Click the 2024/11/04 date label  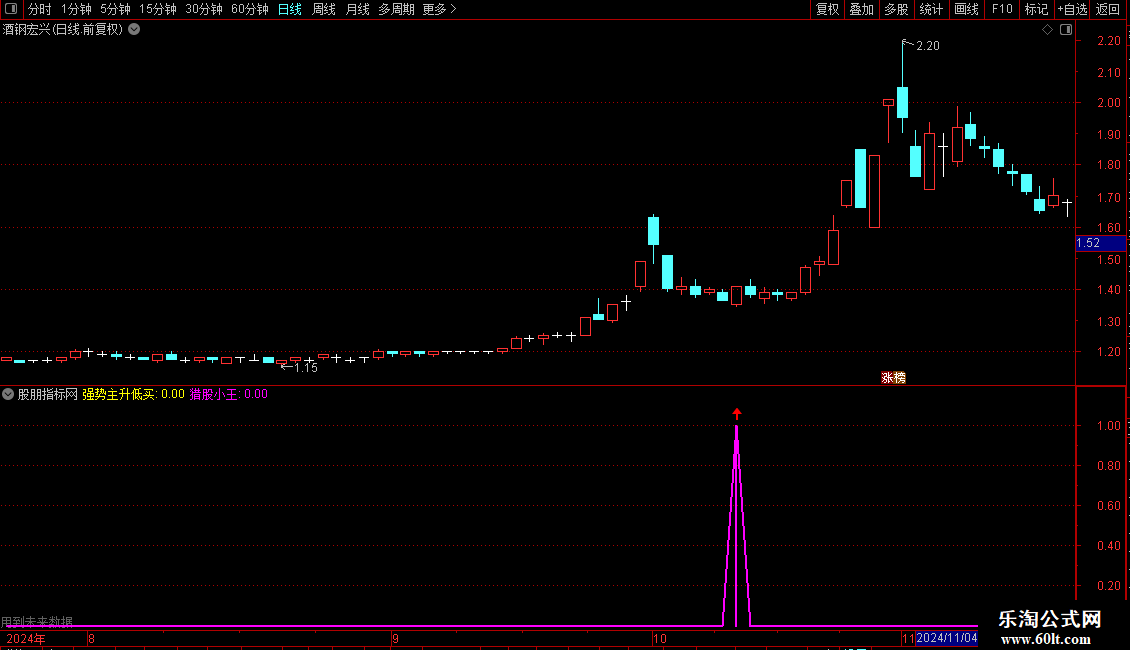pos(947,638)
